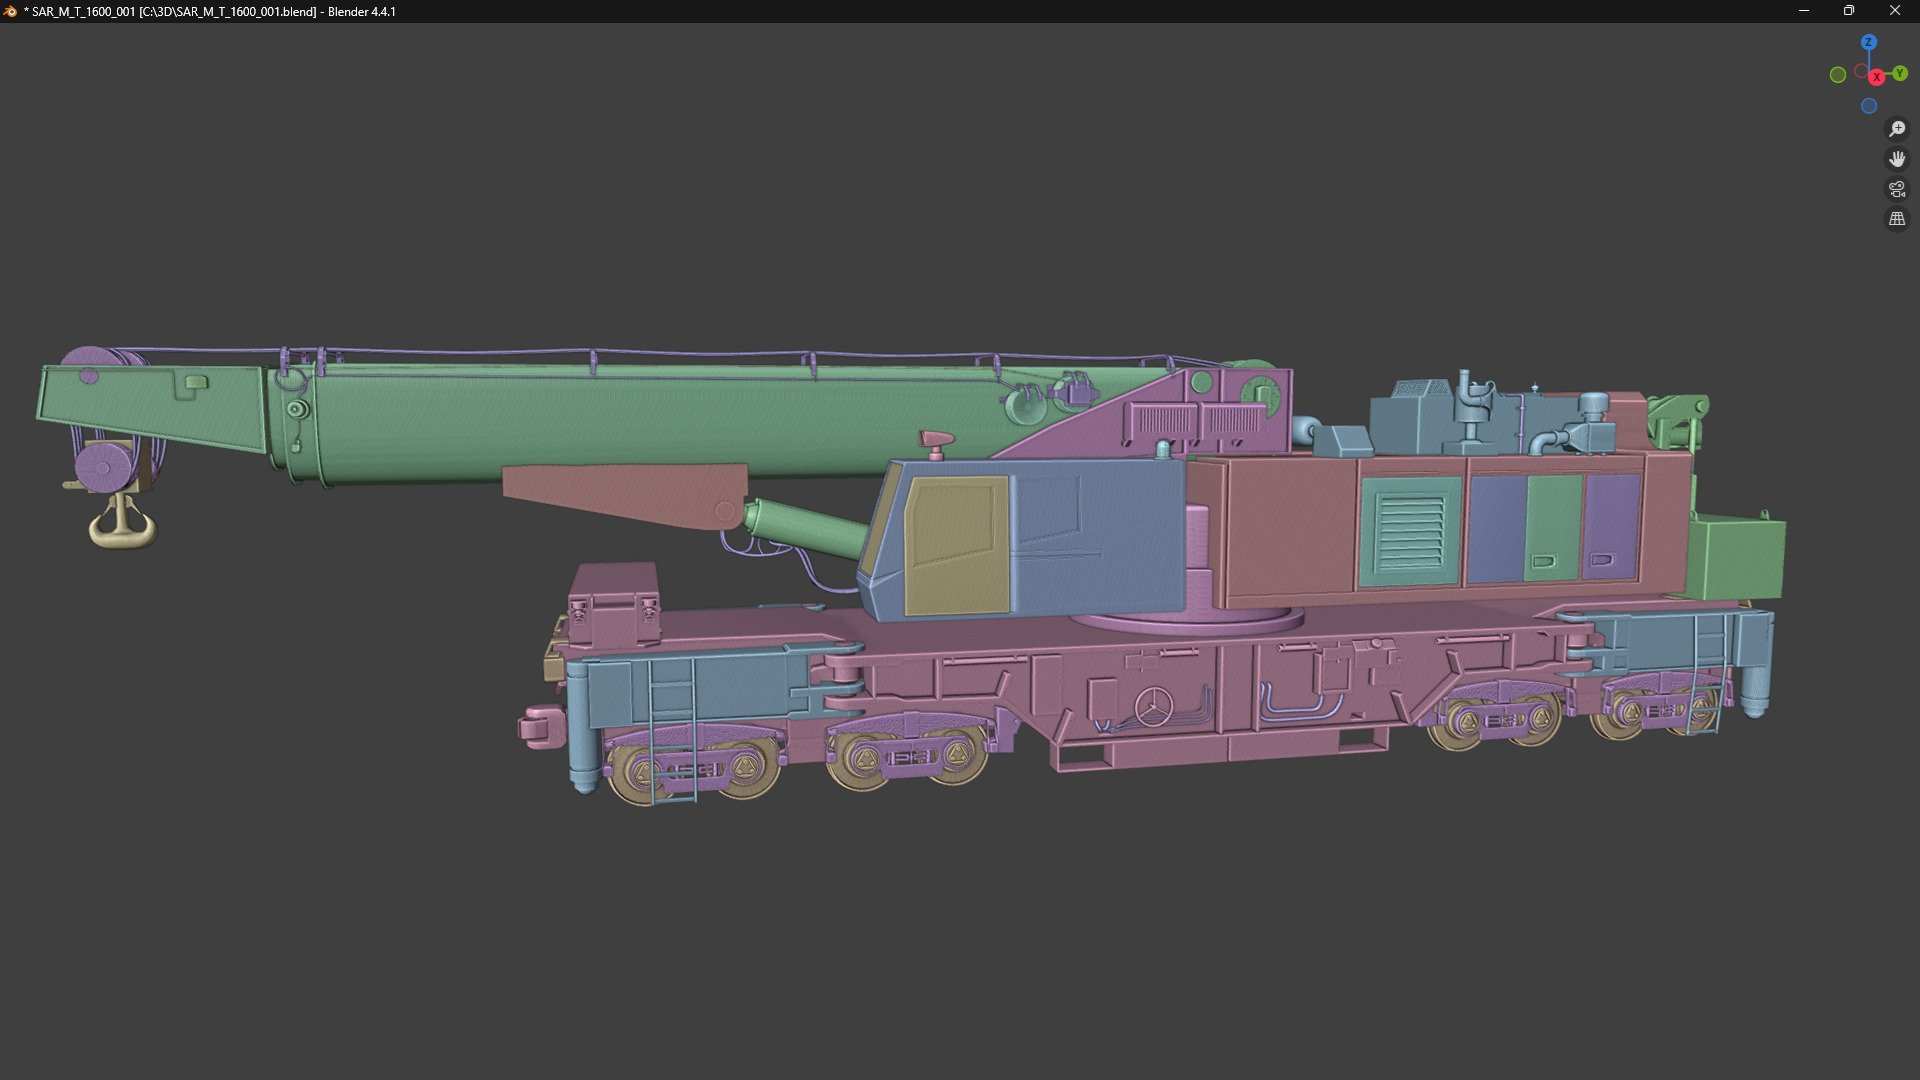Switch perspective/orthographic with the grid icon
Viewport: 1920px width, 1080px height.
1896,219
